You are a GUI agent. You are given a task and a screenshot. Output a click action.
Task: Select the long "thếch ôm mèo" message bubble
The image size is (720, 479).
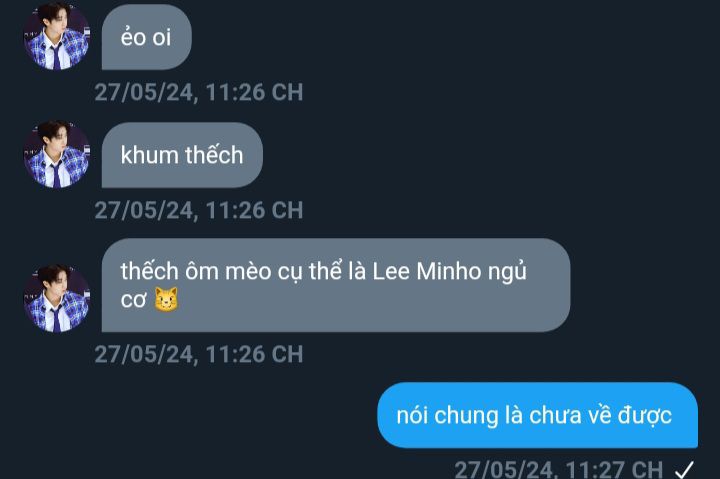[x=336, y=285]
